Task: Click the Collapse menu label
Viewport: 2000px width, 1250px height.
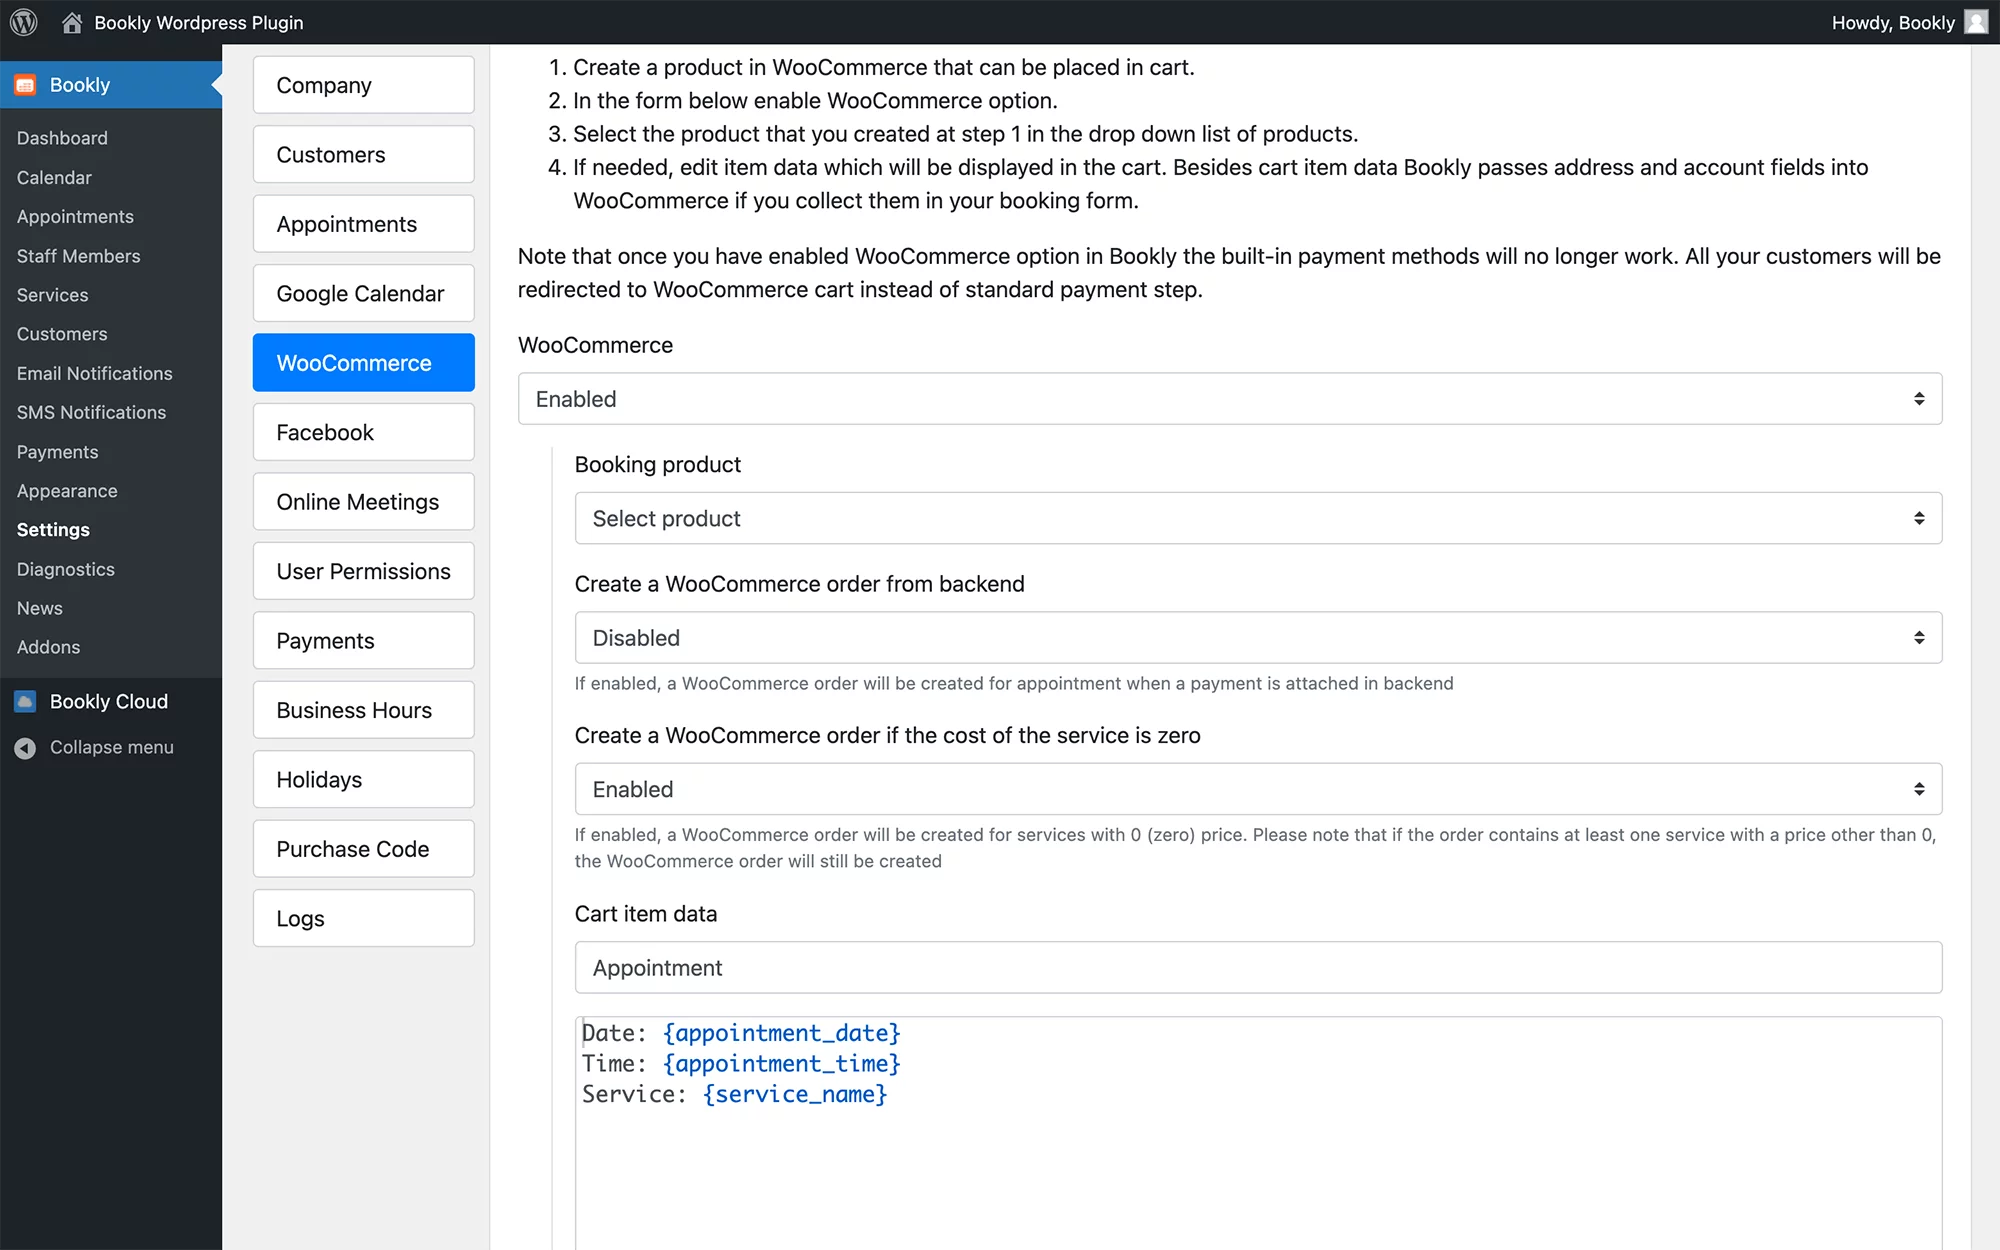Action: point(112,748)
